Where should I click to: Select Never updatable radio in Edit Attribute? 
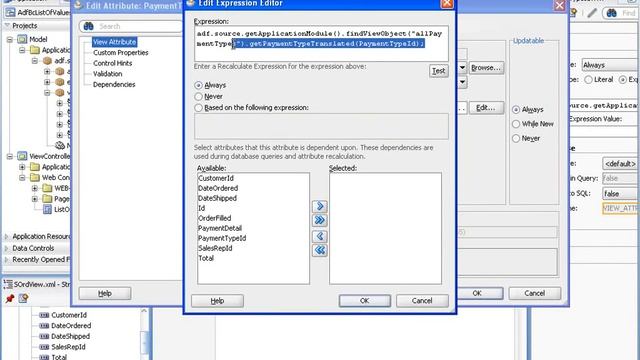pos(516,138)
